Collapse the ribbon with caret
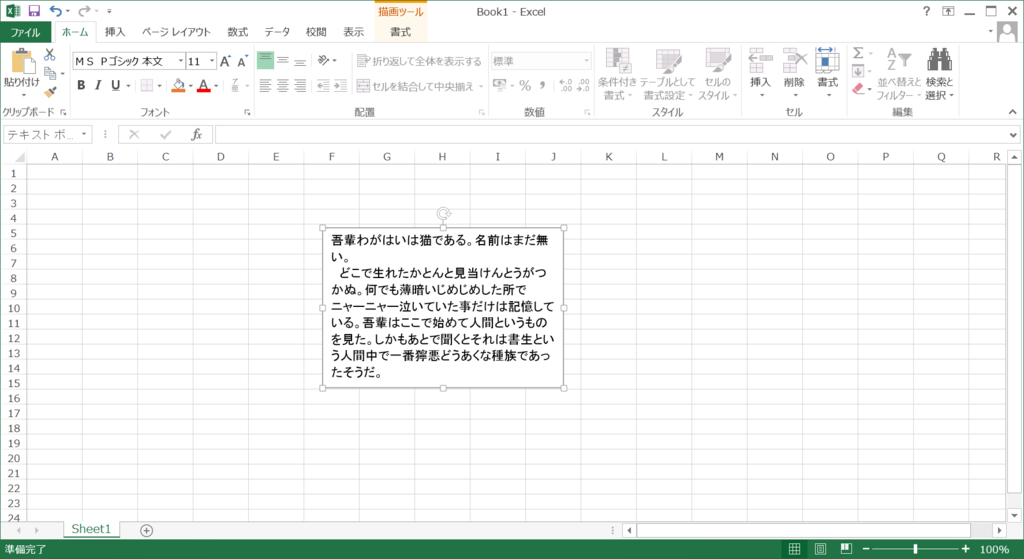Viewport: 1024px width, 559px height. click(x=1013, y=112)
